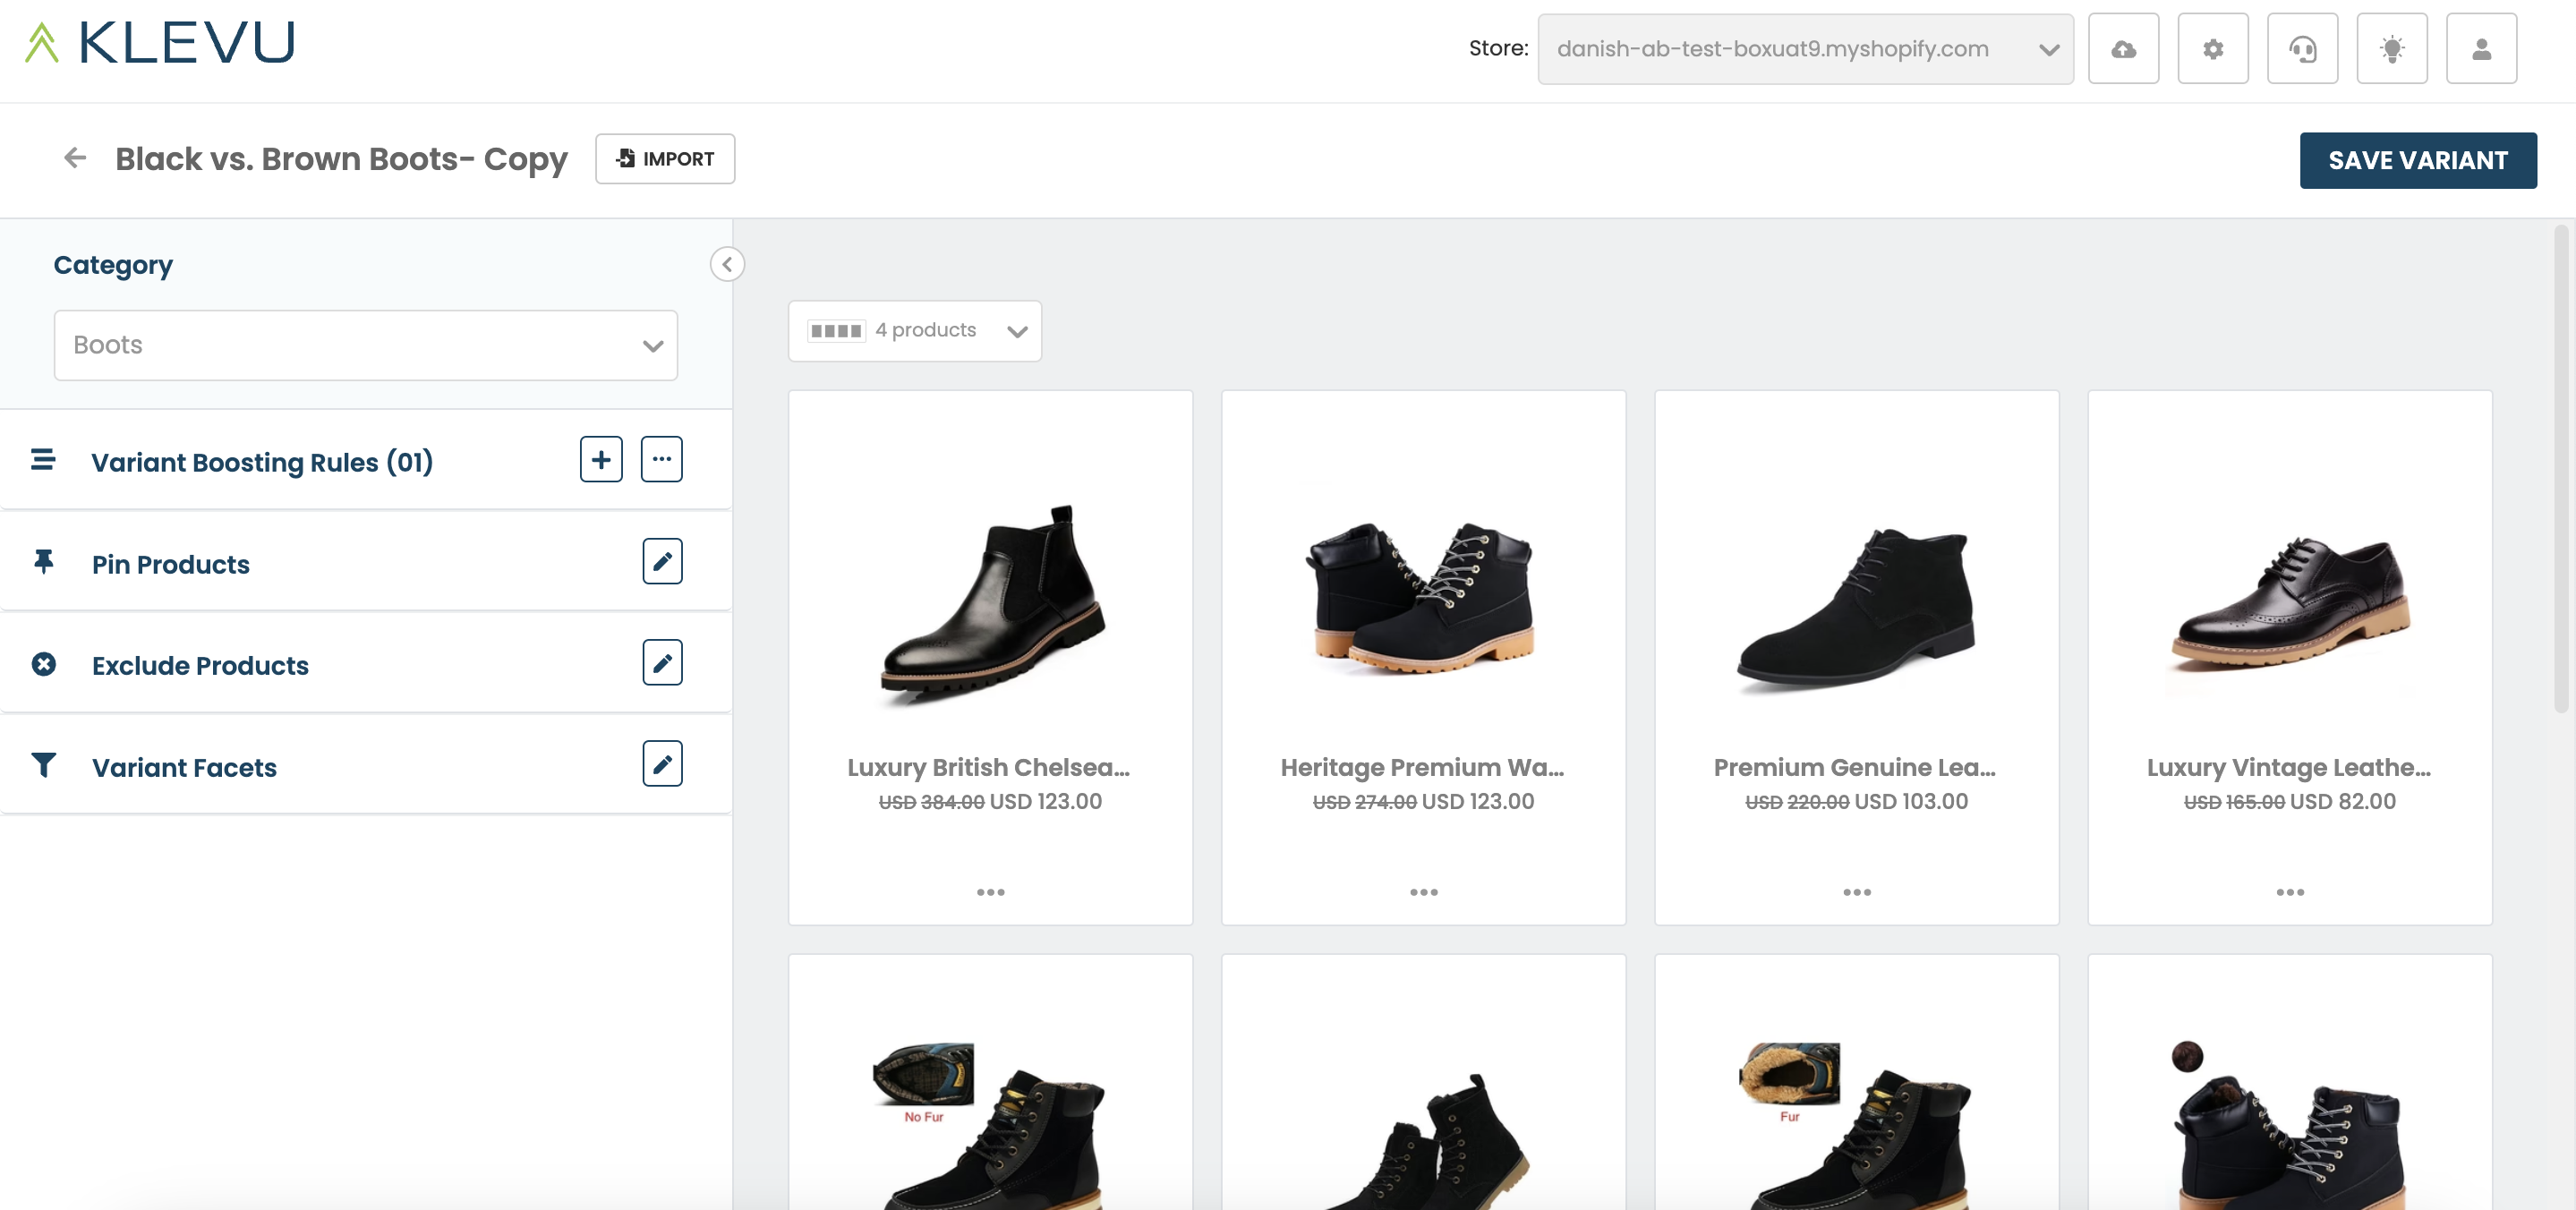2576x1210 pixels.
Task: Go back using the left arrow
Action: (x=75, y=158)
